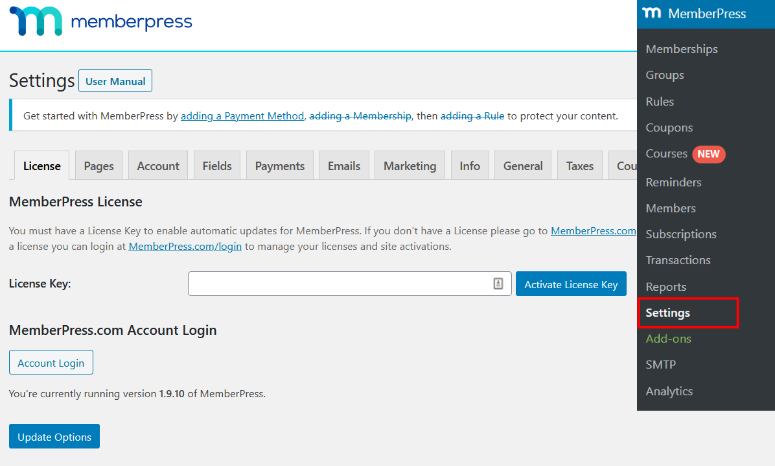Click the MemberPress.com Account Login heading

[x=113, y=330]
